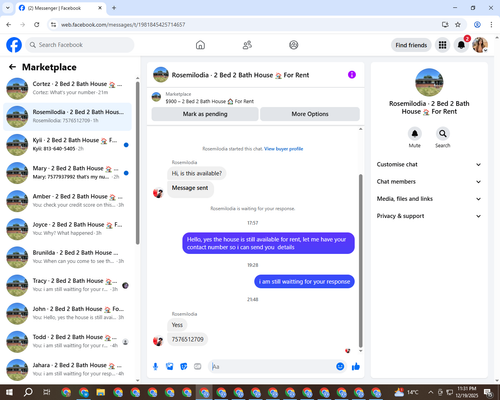Viewport: 500px width, 400px height.
Task: Open Mary conversation
Action: pyautogui.click(x=68, y=173)
